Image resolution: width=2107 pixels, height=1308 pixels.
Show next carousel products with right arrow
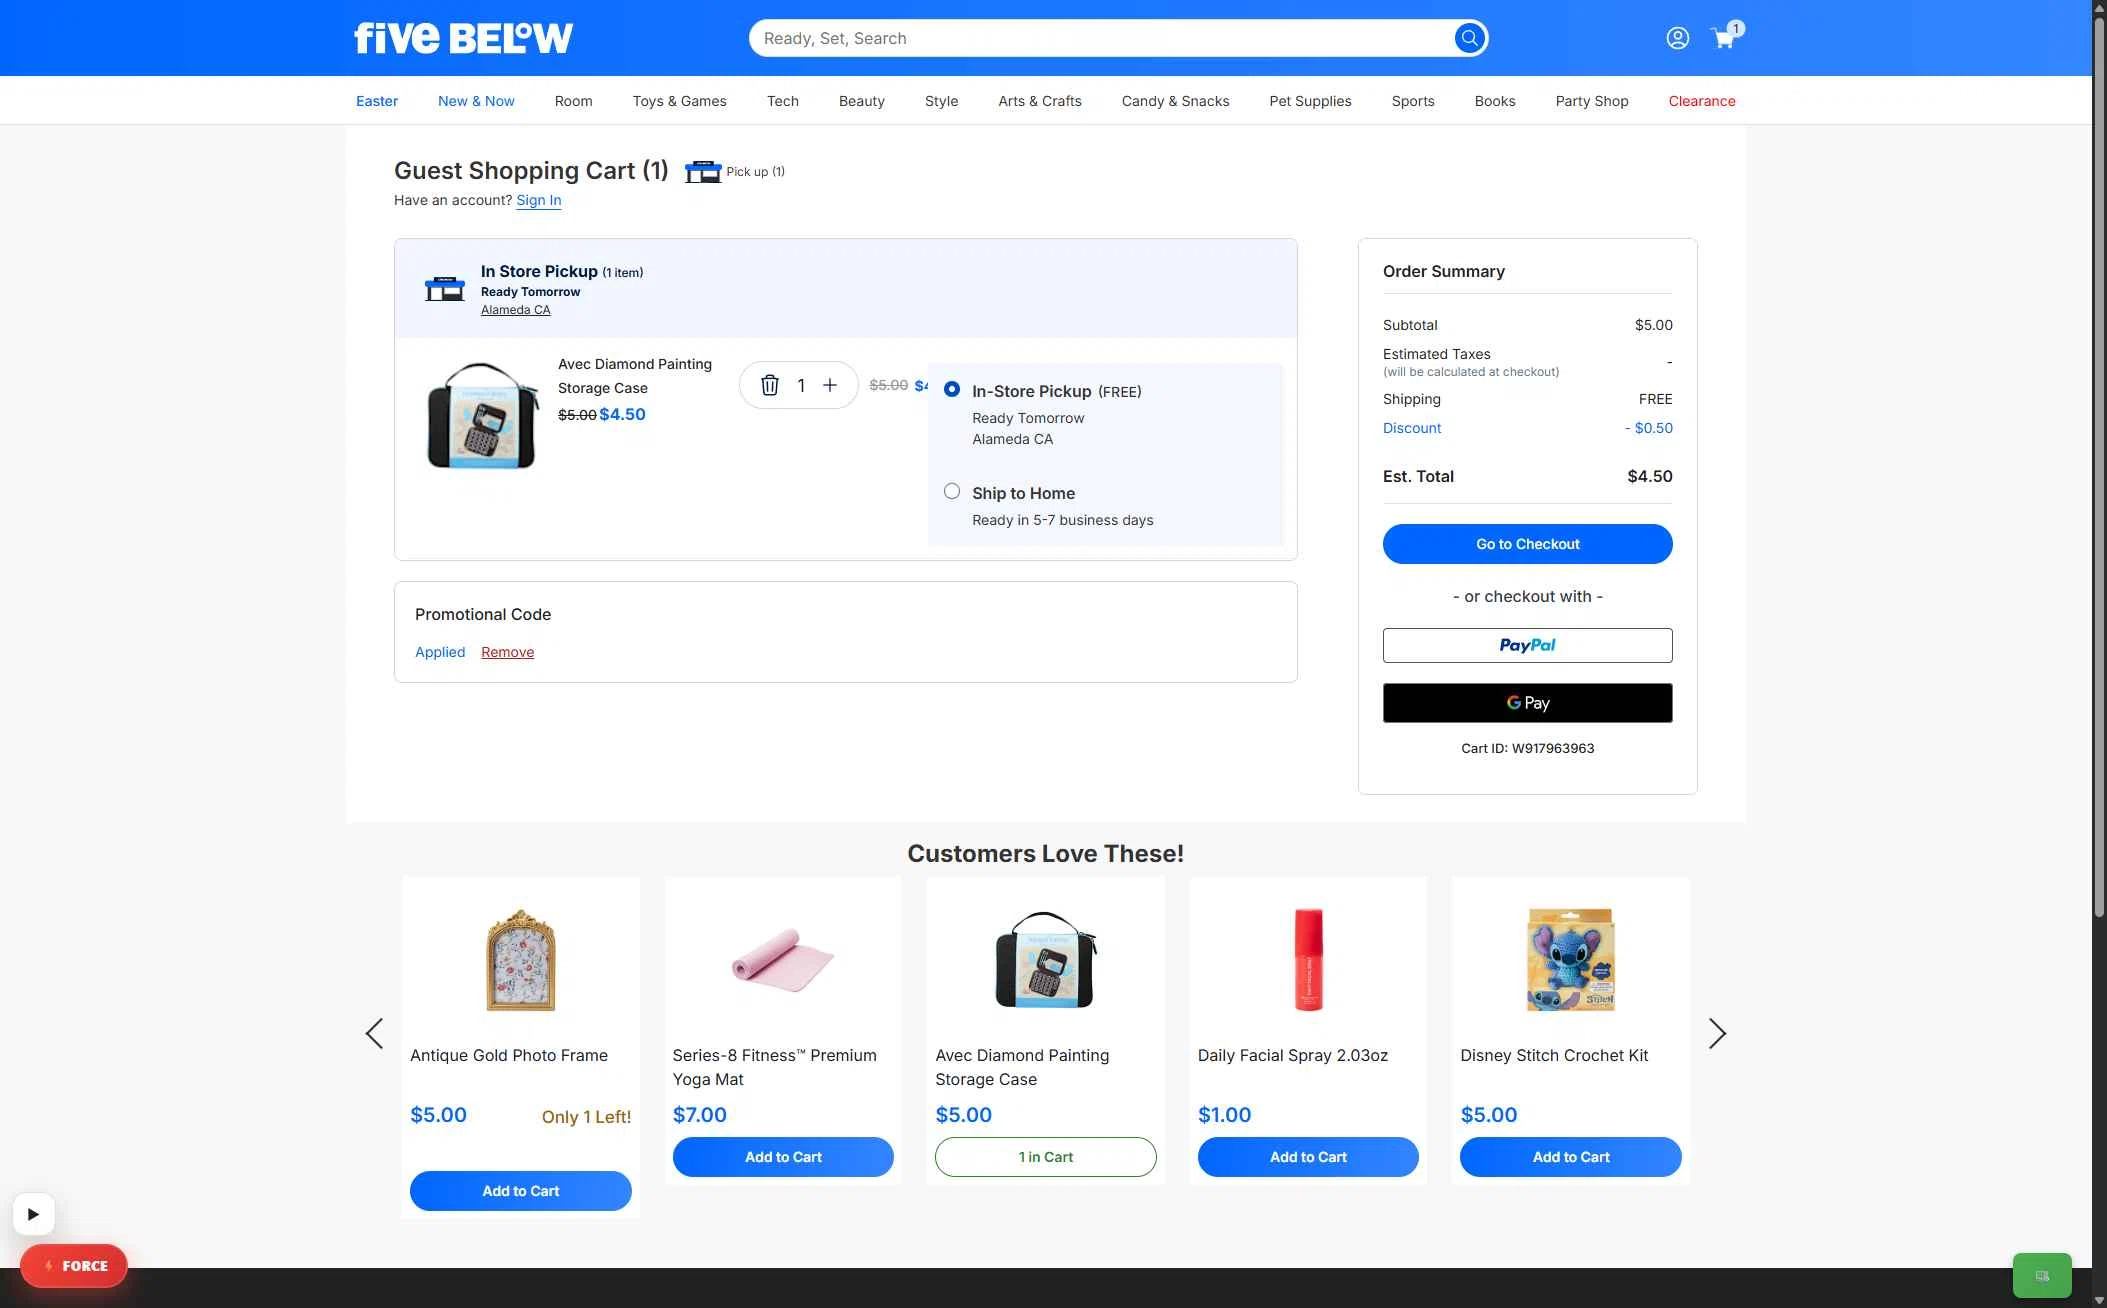pos(1717,1033)
